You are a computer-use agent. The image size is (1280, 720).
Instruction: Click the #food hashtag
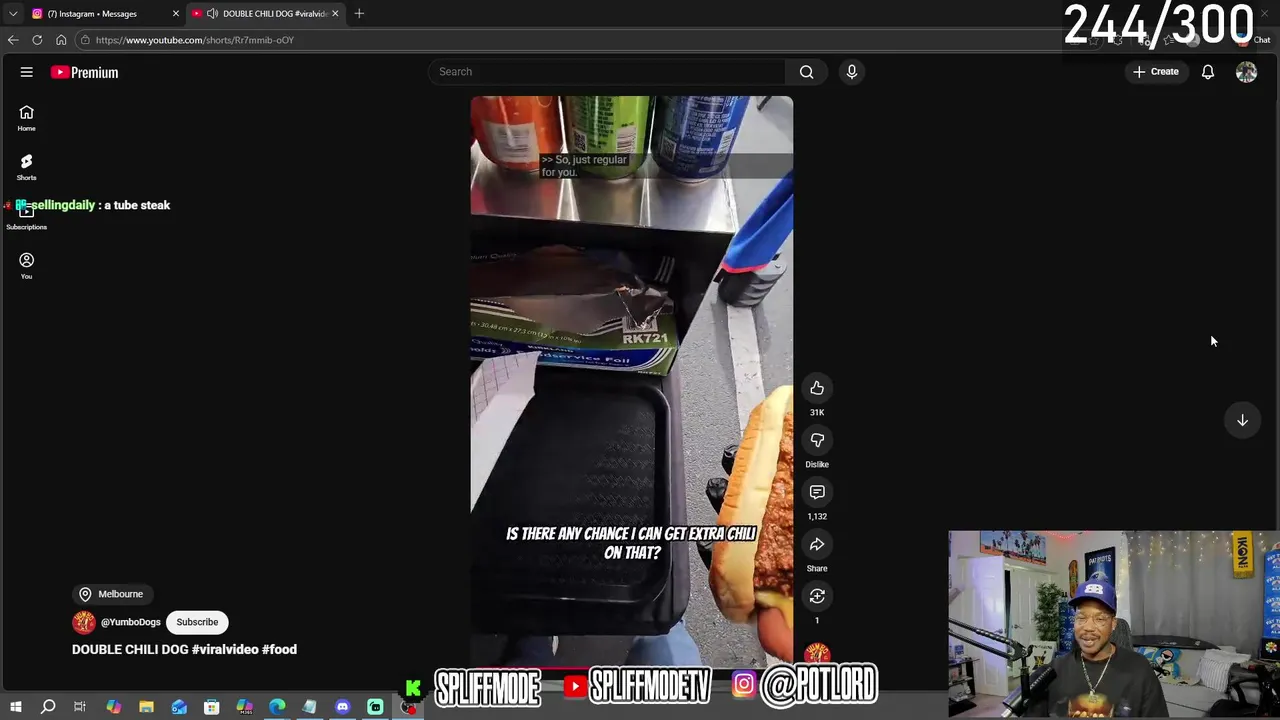coord(279,649)
